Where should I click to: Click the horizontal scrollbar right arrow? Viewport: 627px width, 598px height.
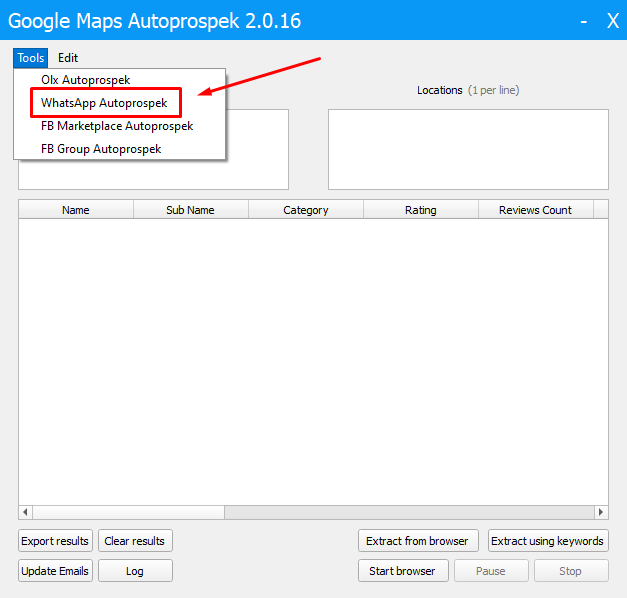click(601, 512)
